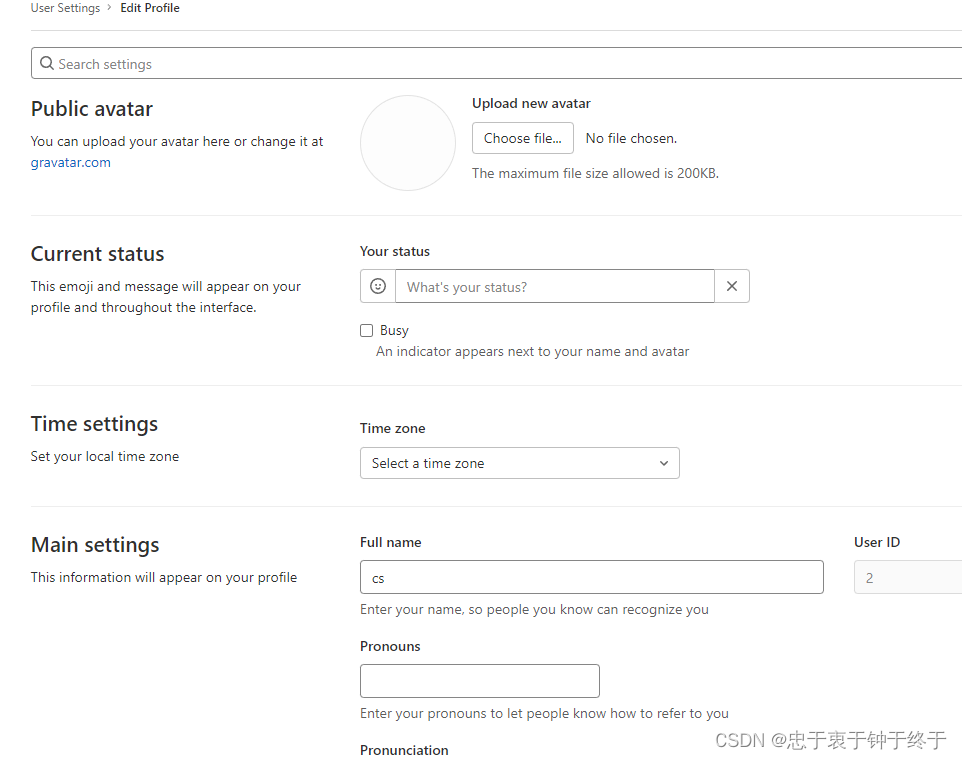Click 'Set your local time zone' text
This screenshot has height=759, width=962.
[x=105, y=457]
